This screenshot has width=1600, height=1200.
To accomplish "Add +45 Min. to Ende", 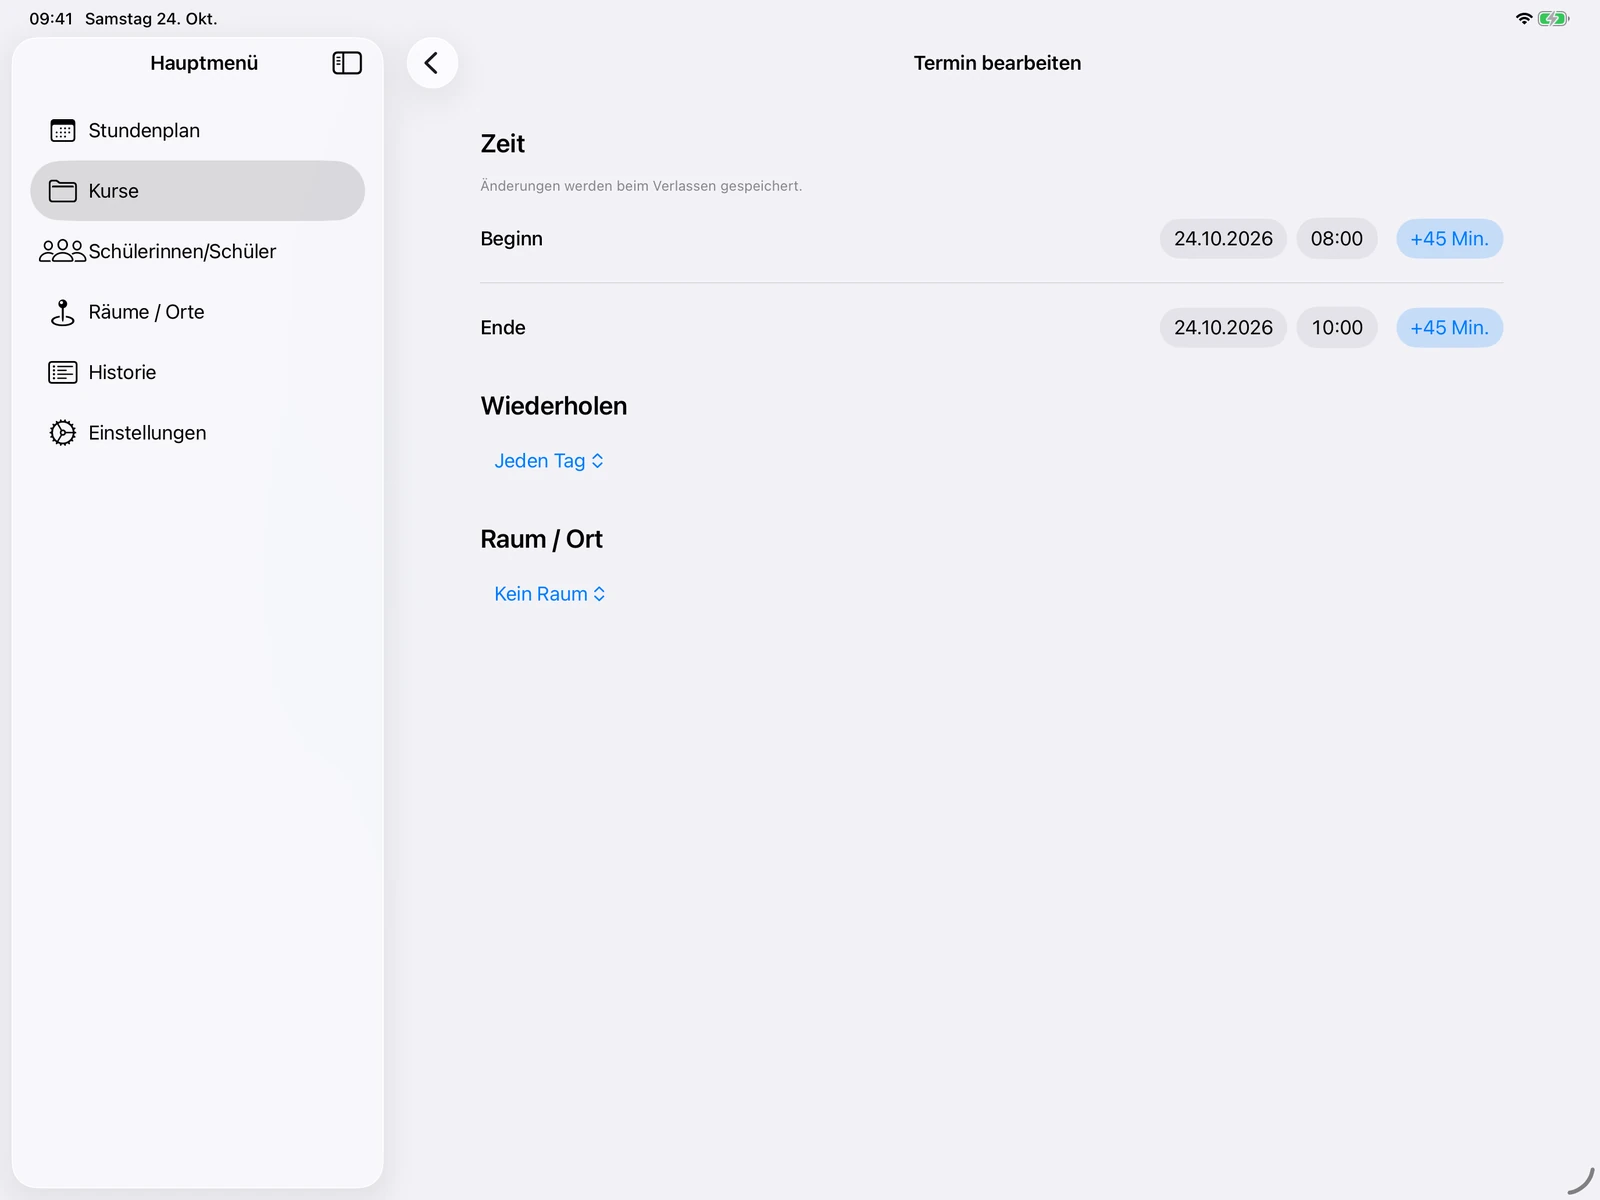I will (1449, 328).
